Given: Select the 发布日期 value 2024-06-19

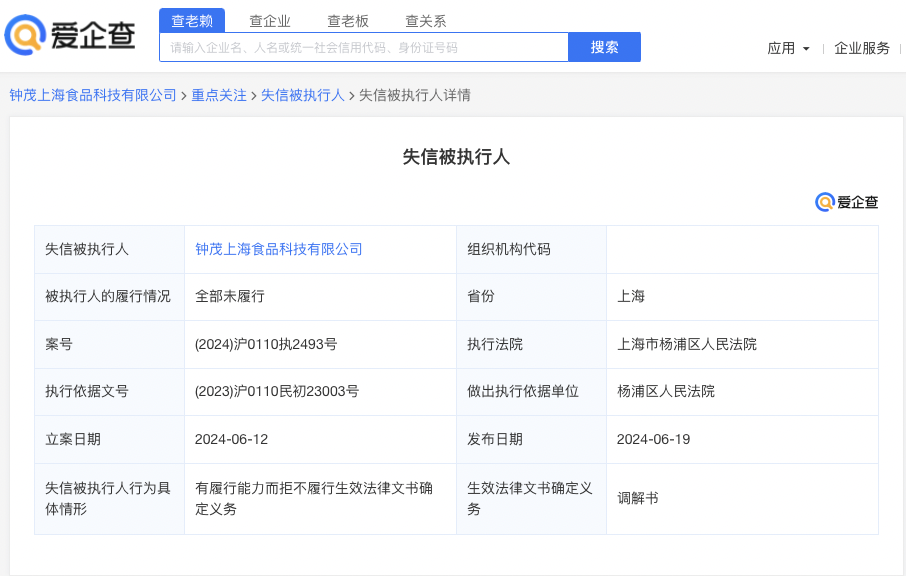Looking at the screenshot, I should 653,439.
